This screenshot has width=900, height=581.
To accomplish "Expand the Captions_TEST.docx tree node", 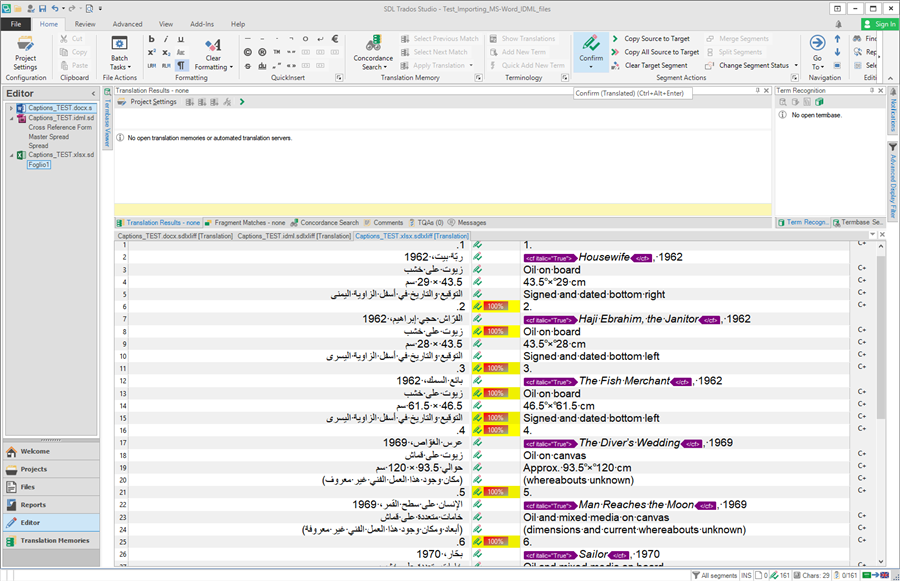I will pyautogui.click(x=11, y=108).
